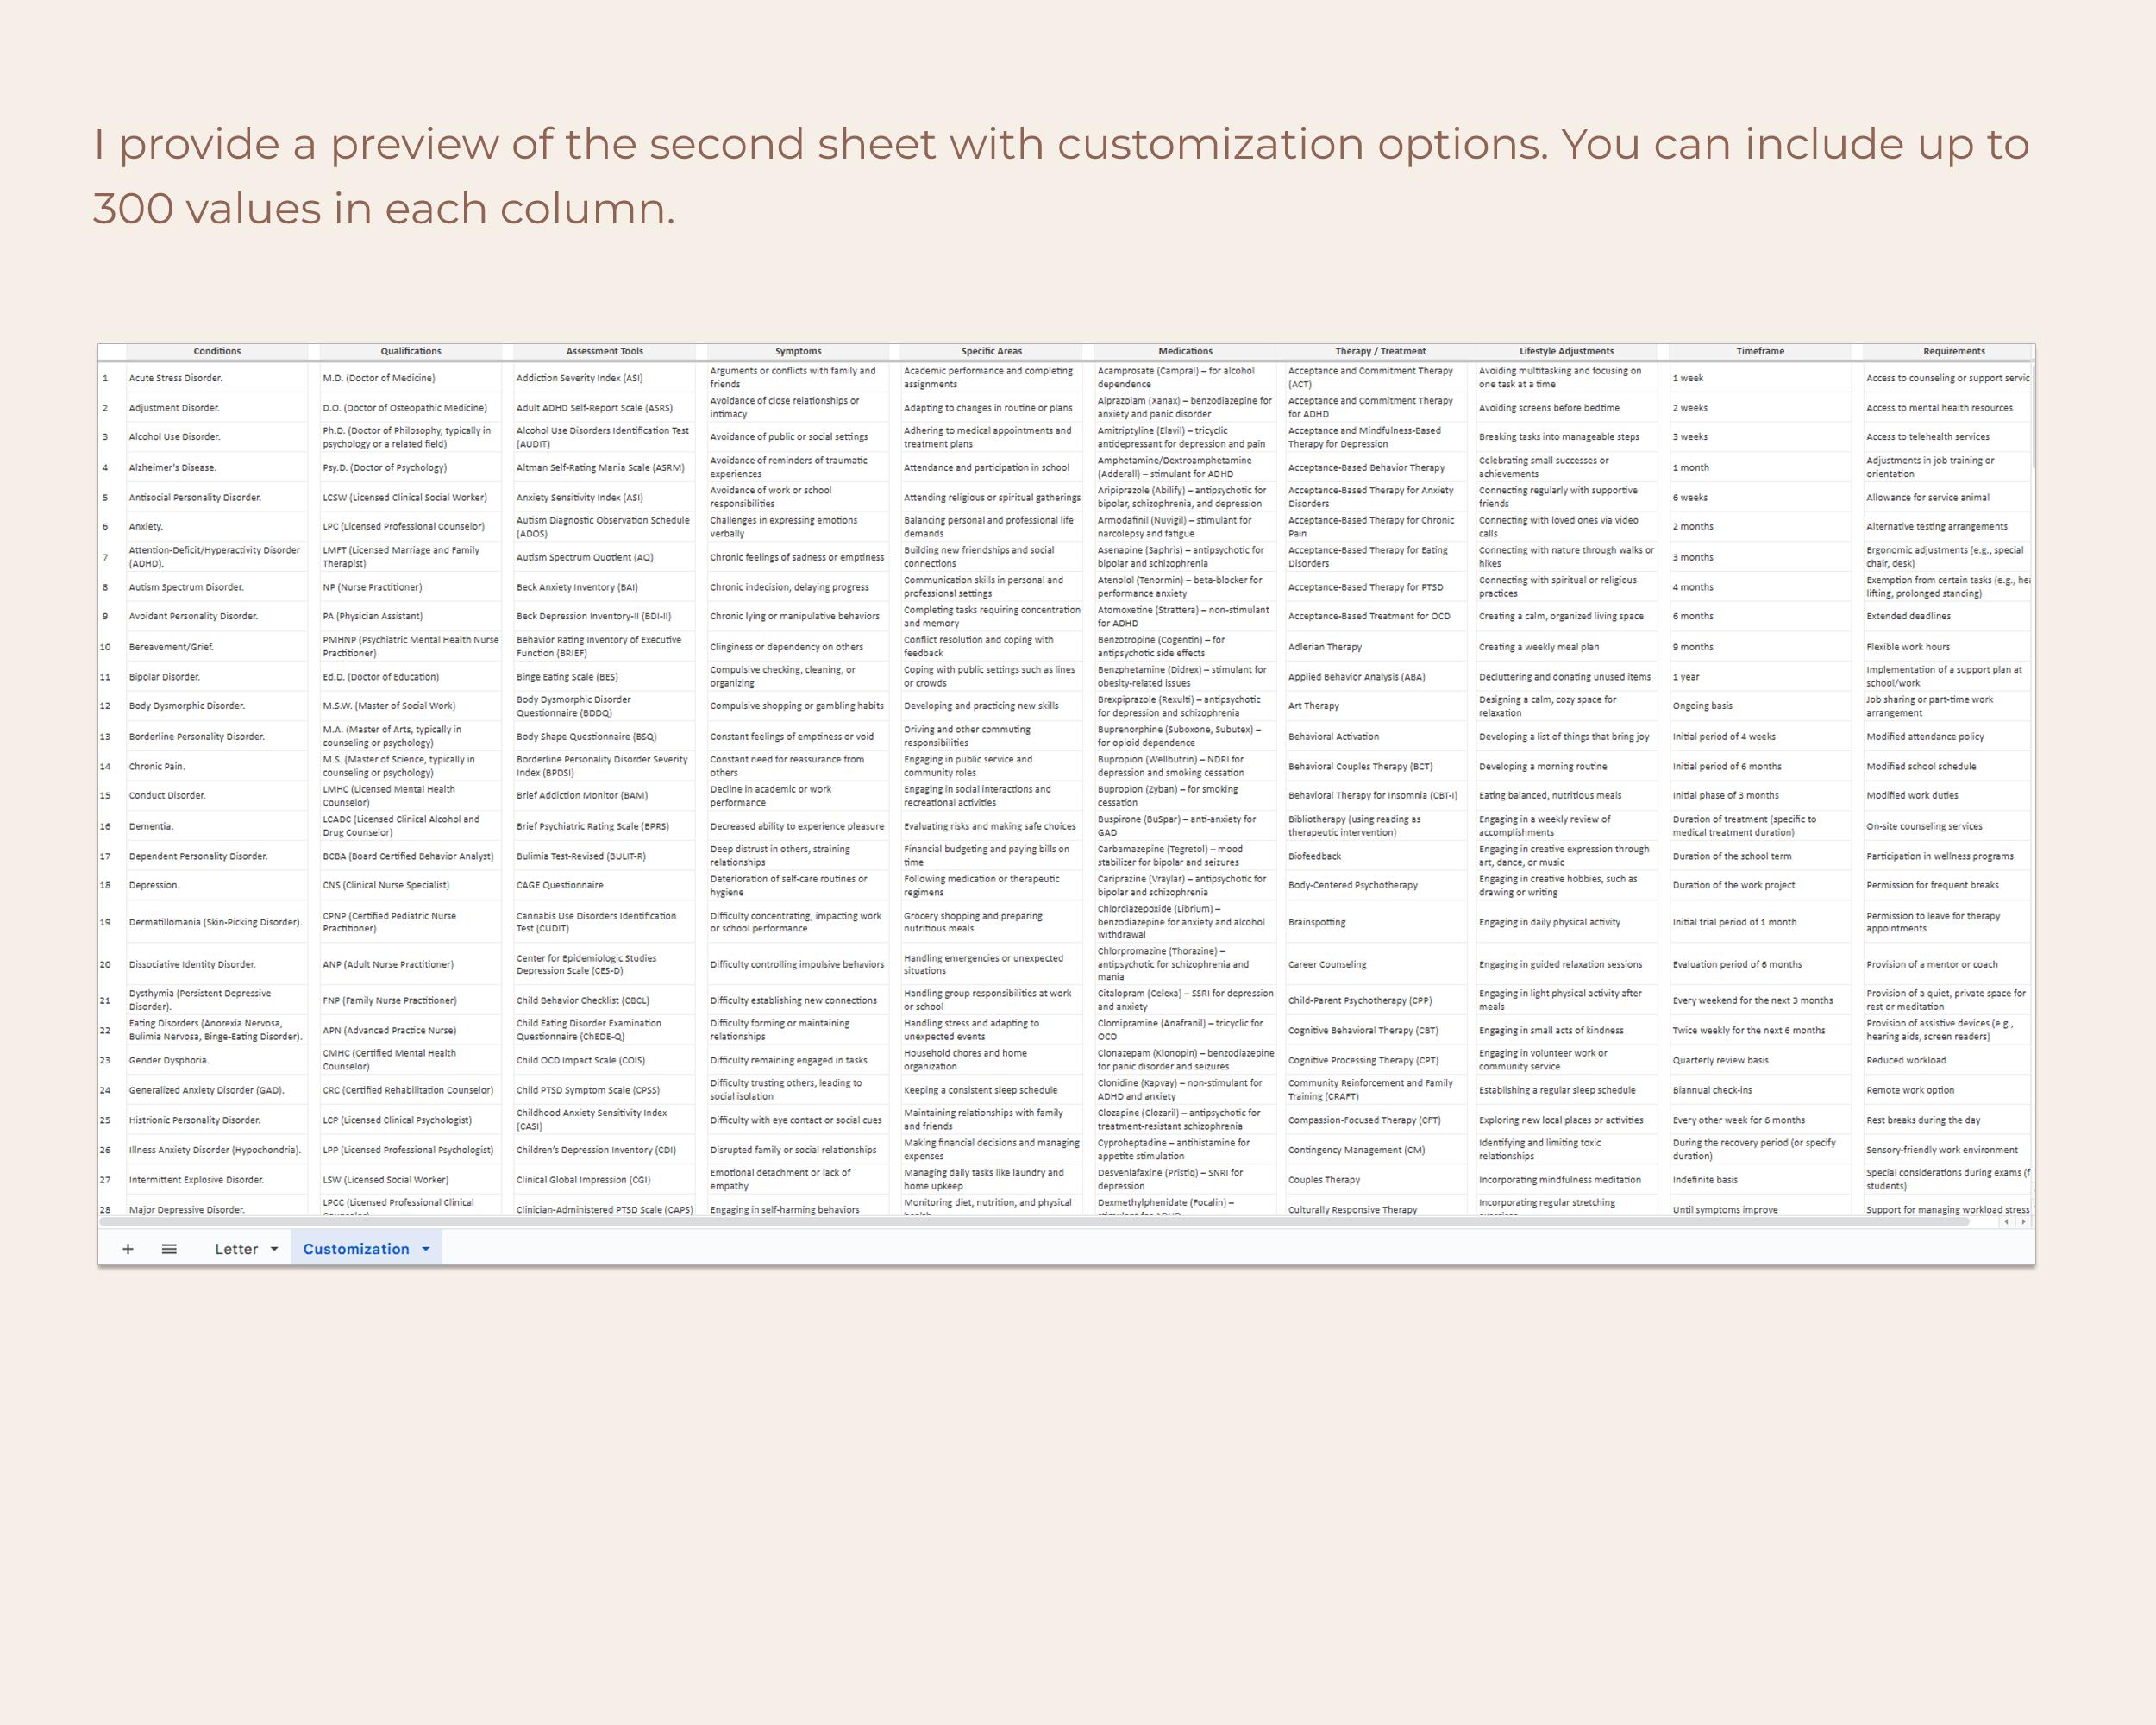2156x1725 pixels.
Task: Click 'Avoiding screens before bedtime' cell
Action: point(1567,408)
